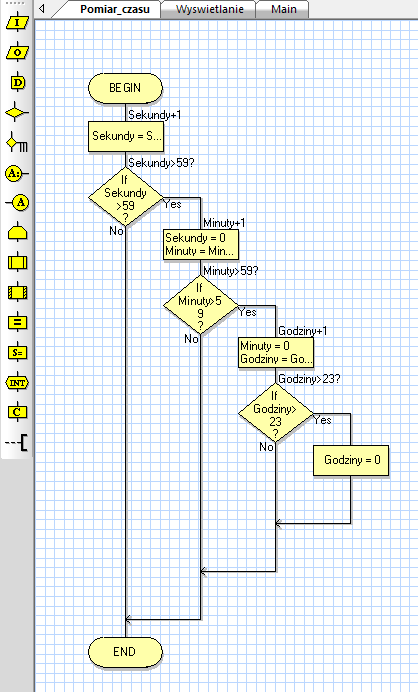This screenshot has width=418, height=692.
Task: Select the Godziny = 0 calculation block
Action: tap(351, 460)
